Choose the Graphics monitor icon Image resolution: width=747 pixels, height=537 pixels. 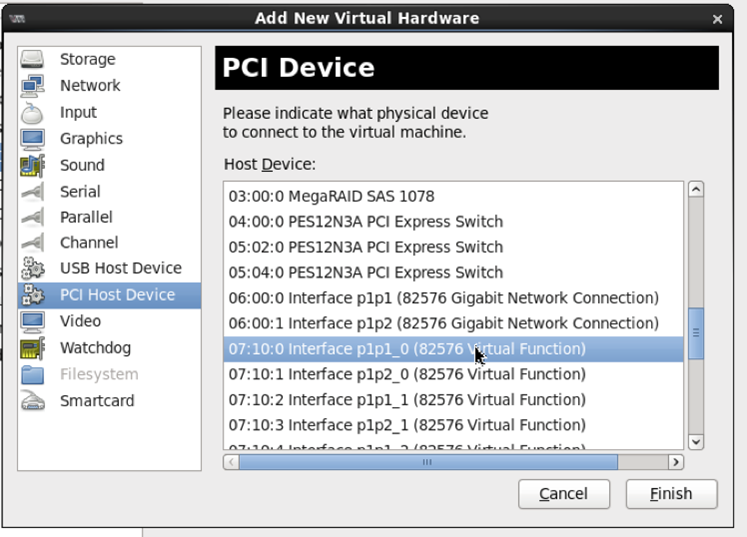pos(33,138)
